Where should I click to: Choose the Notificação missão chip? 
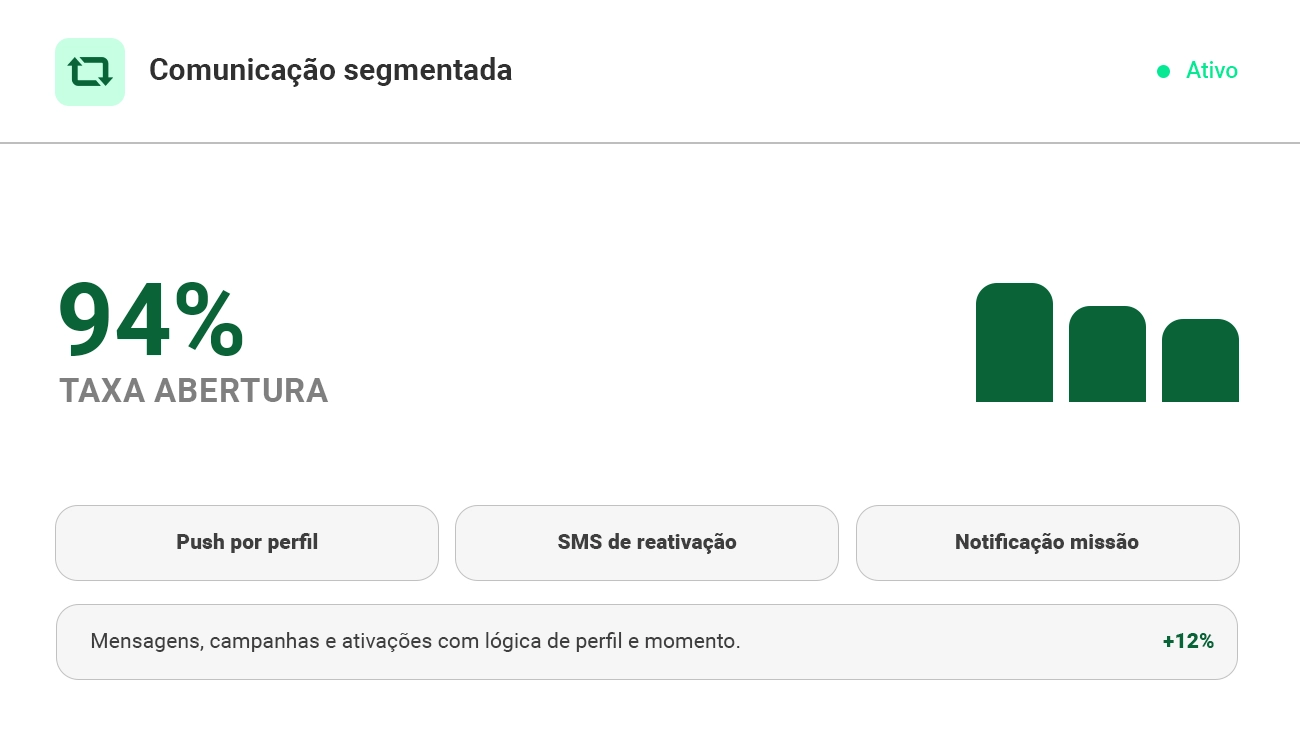point(1047,542)
